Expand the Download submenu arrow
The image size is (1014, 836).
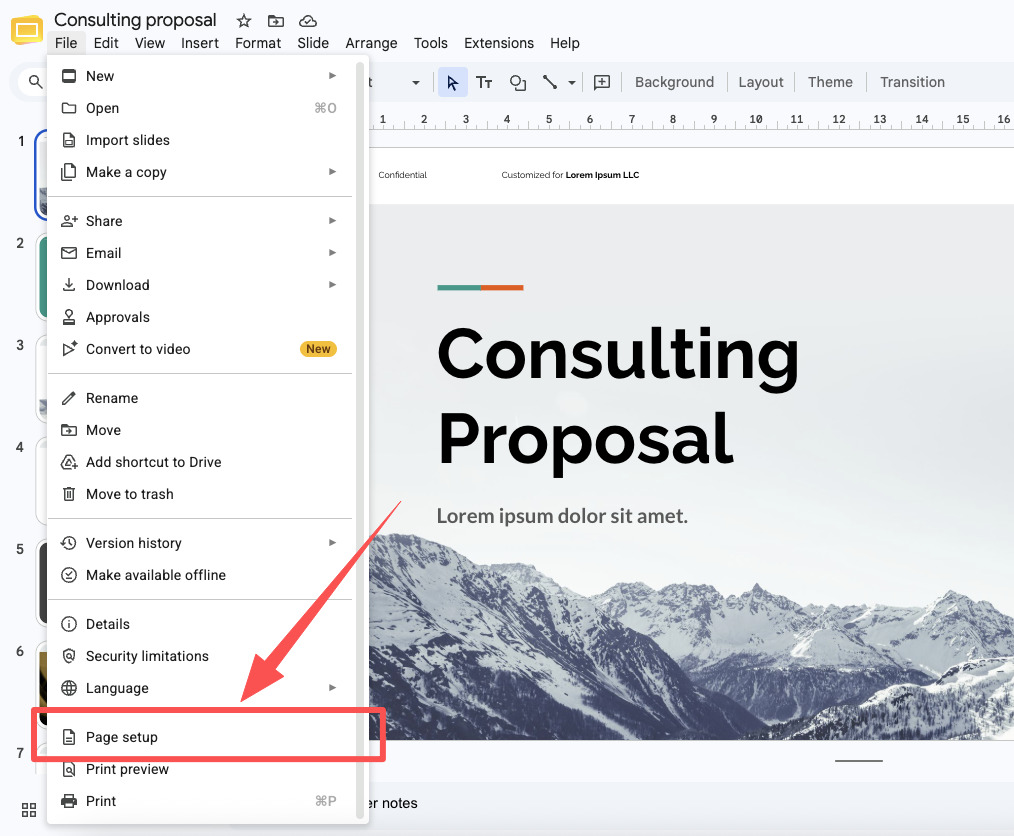point(332,284)
